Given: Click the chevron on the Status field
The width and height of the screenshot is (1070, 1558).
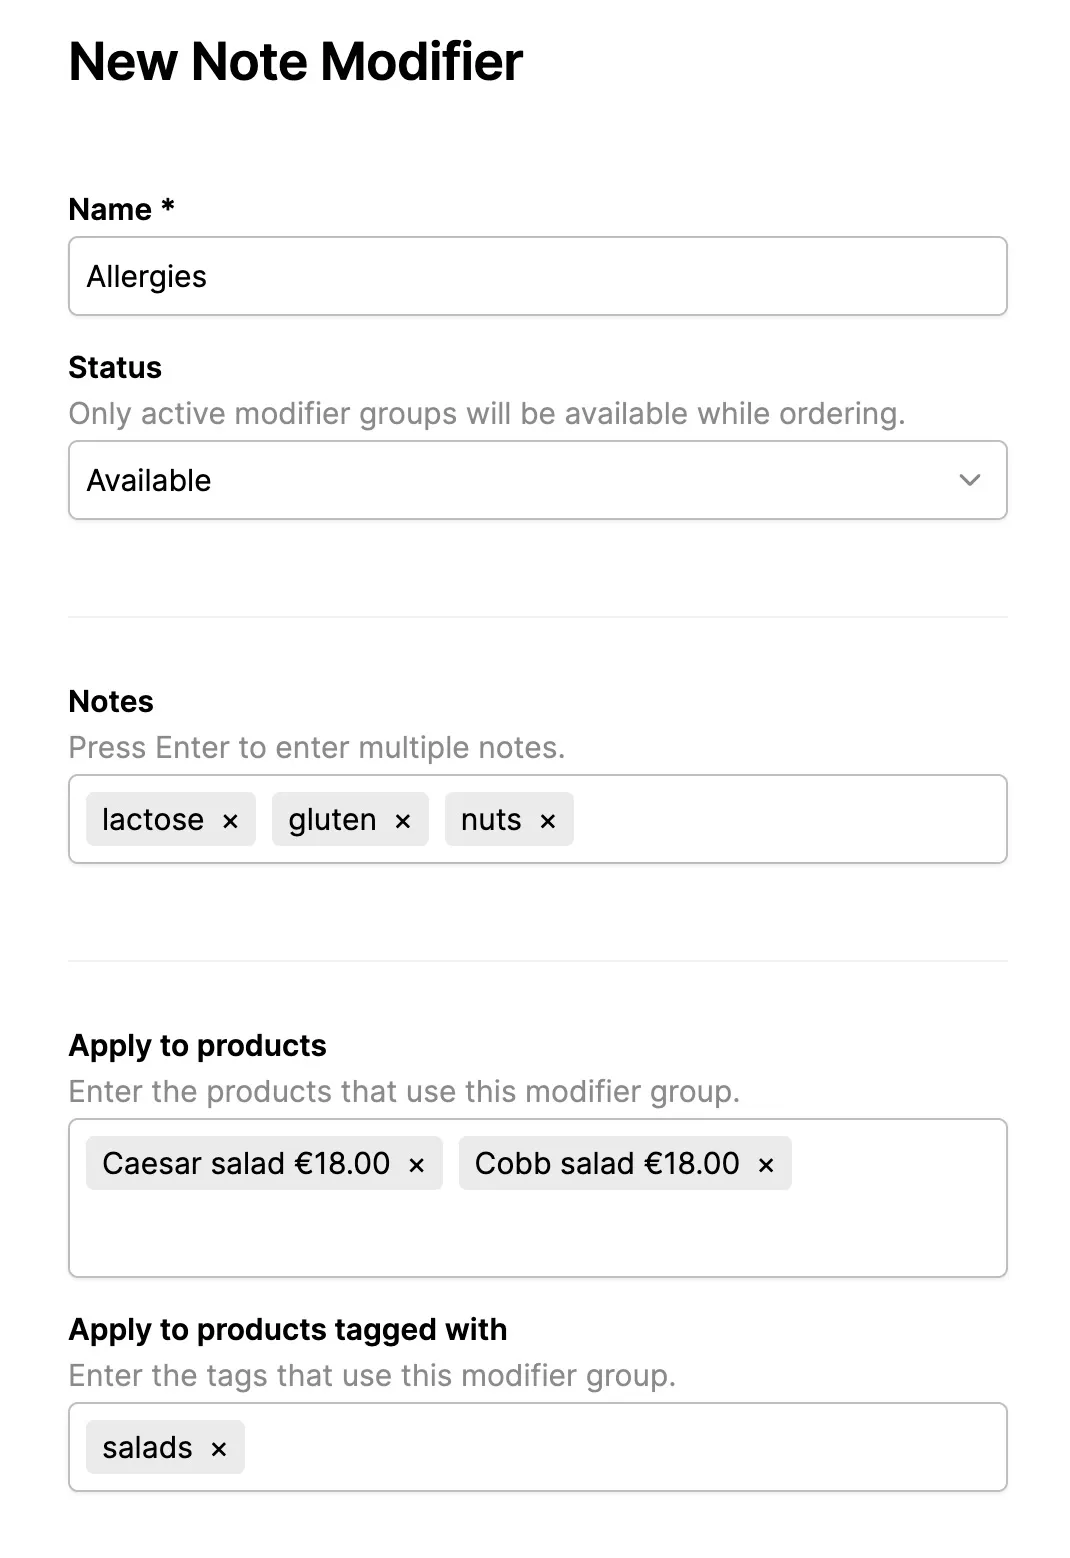Looking at the screenshot, I should click(x=969, y=480).
